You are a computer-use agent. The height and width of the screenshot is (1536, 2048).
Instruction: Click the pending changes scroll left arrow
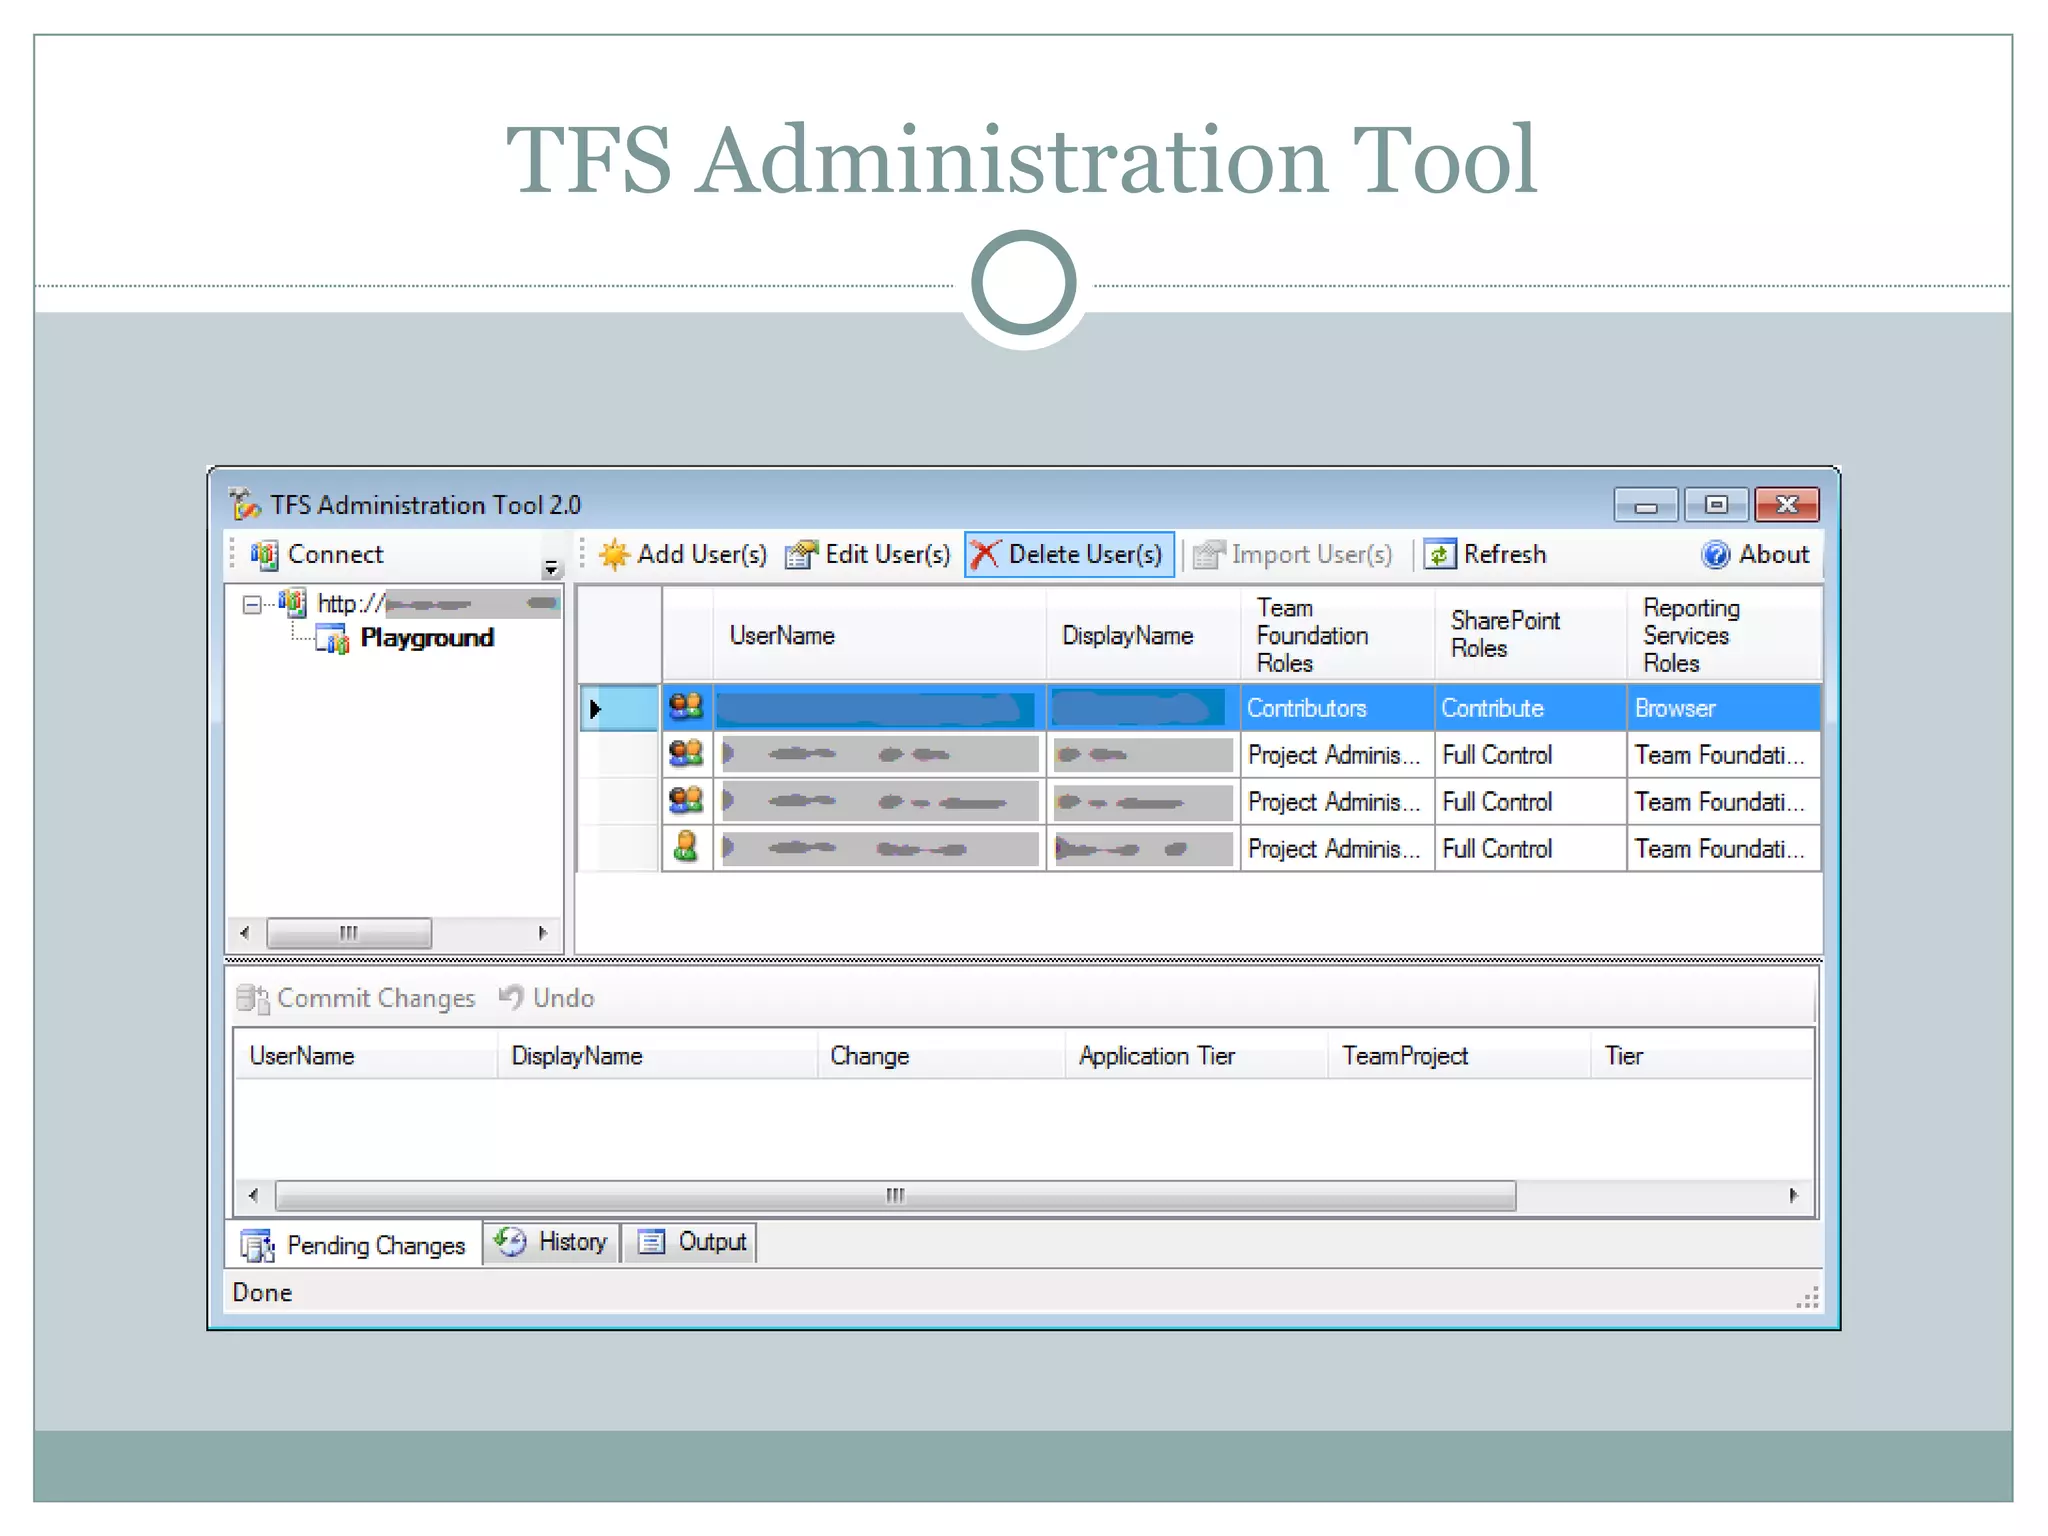tap(253, 1195)
